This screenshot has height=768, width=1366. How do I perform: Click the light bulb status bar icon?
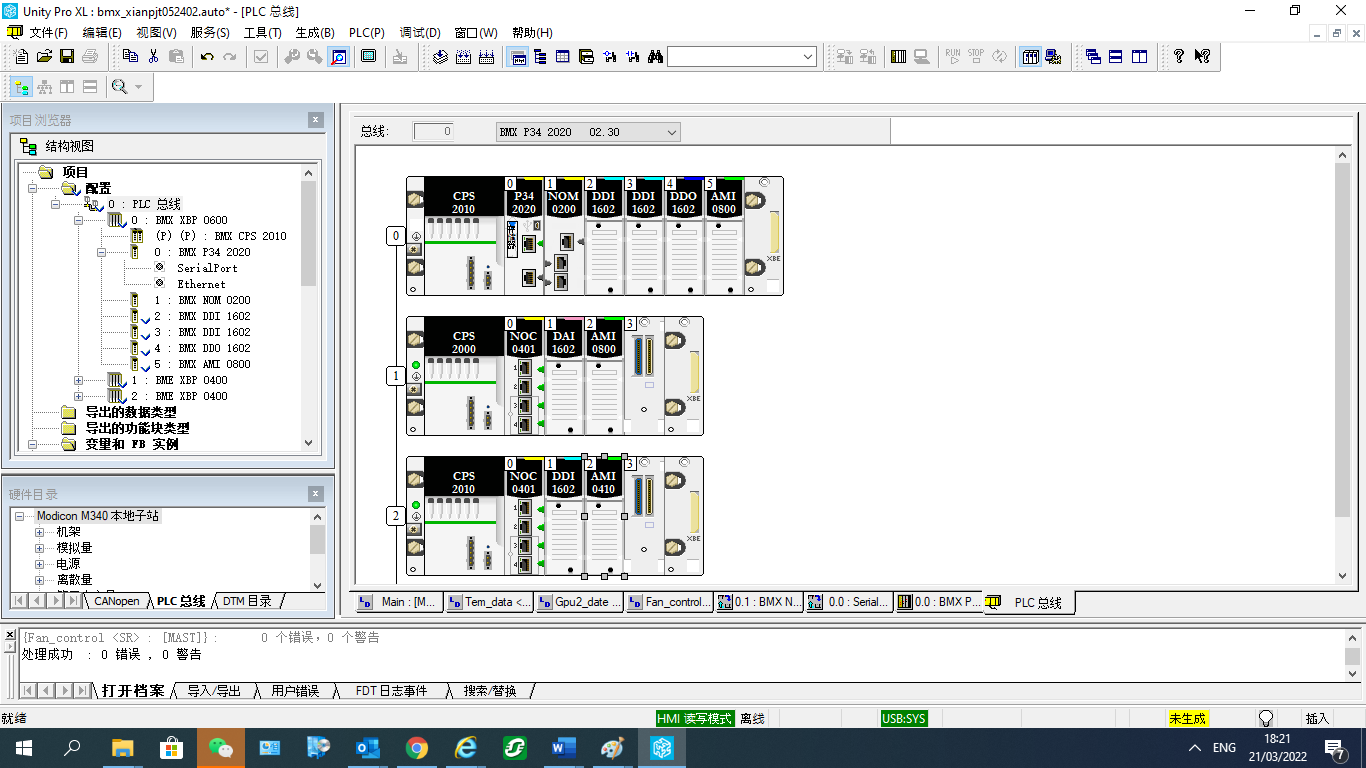point(1266,718)
